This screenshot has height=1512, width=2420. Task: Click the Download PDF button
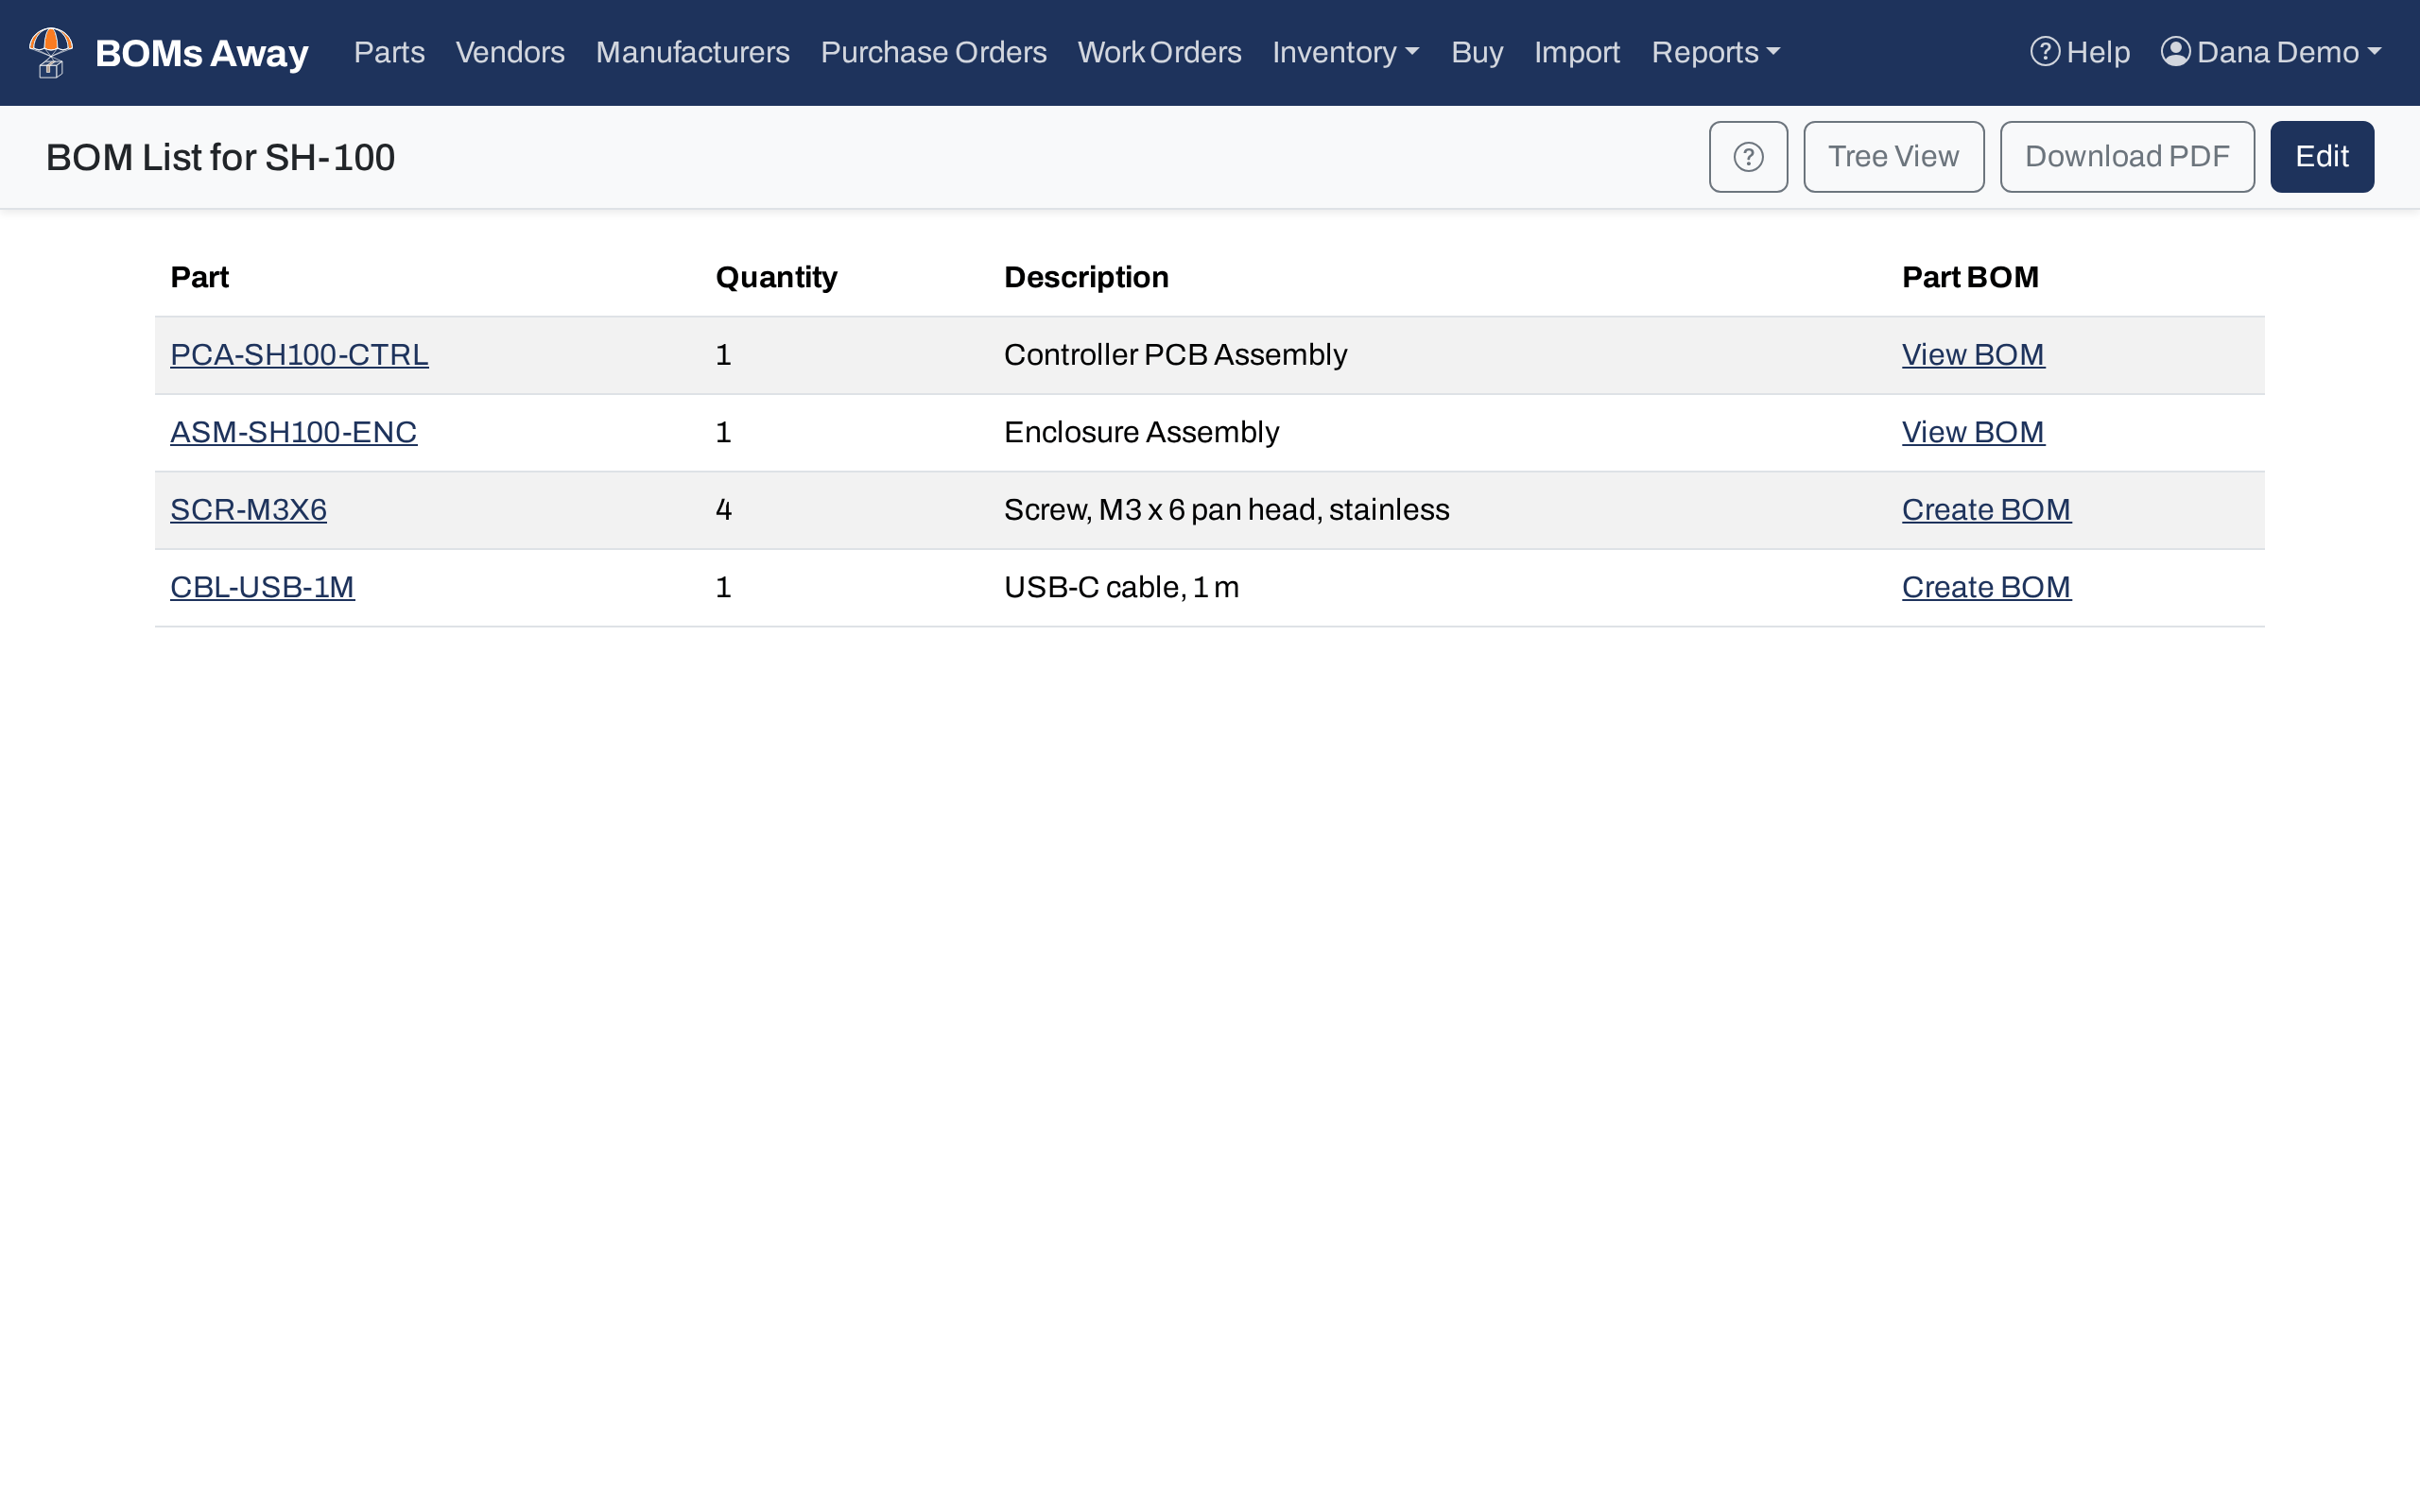pyautogui.click(x=2127, y=157)
